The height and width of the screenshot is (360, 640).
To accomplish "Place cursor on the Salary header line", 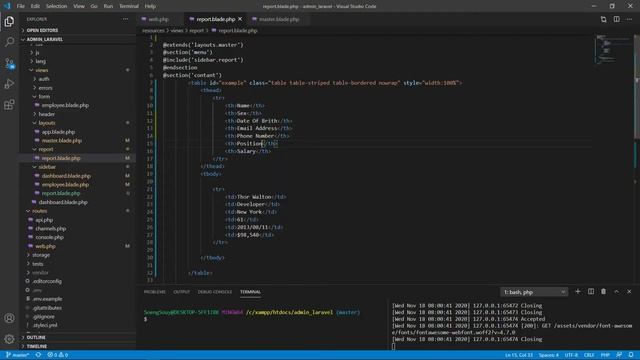I will (248, 151).
